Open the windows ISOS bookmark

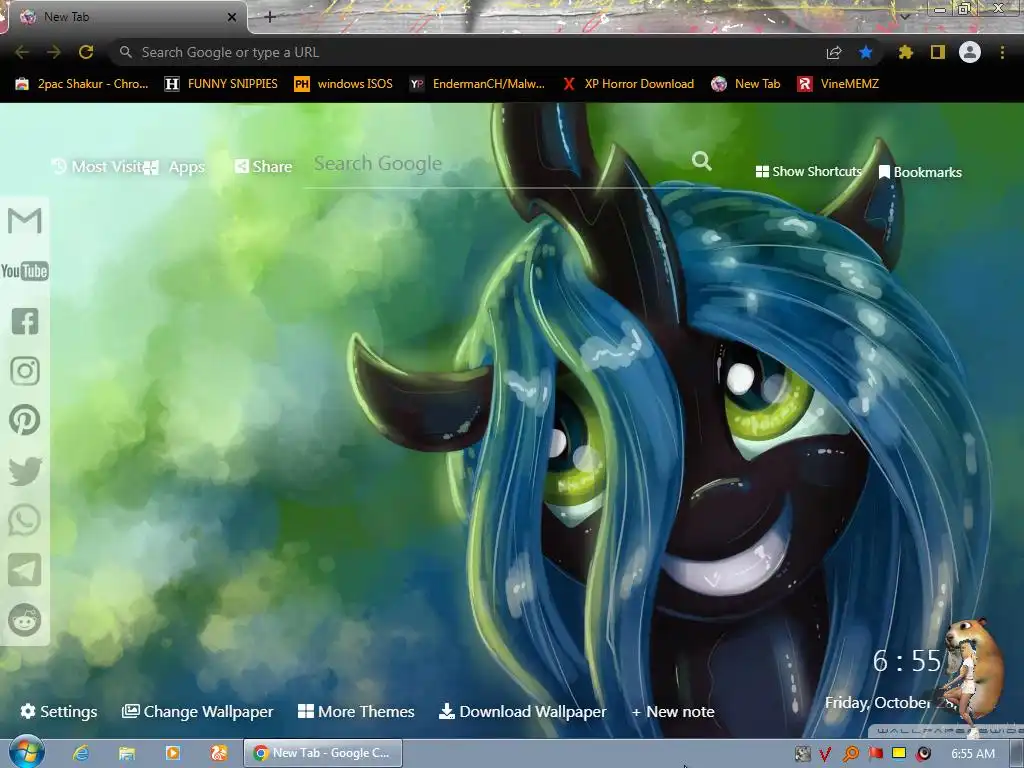(344, 84)
